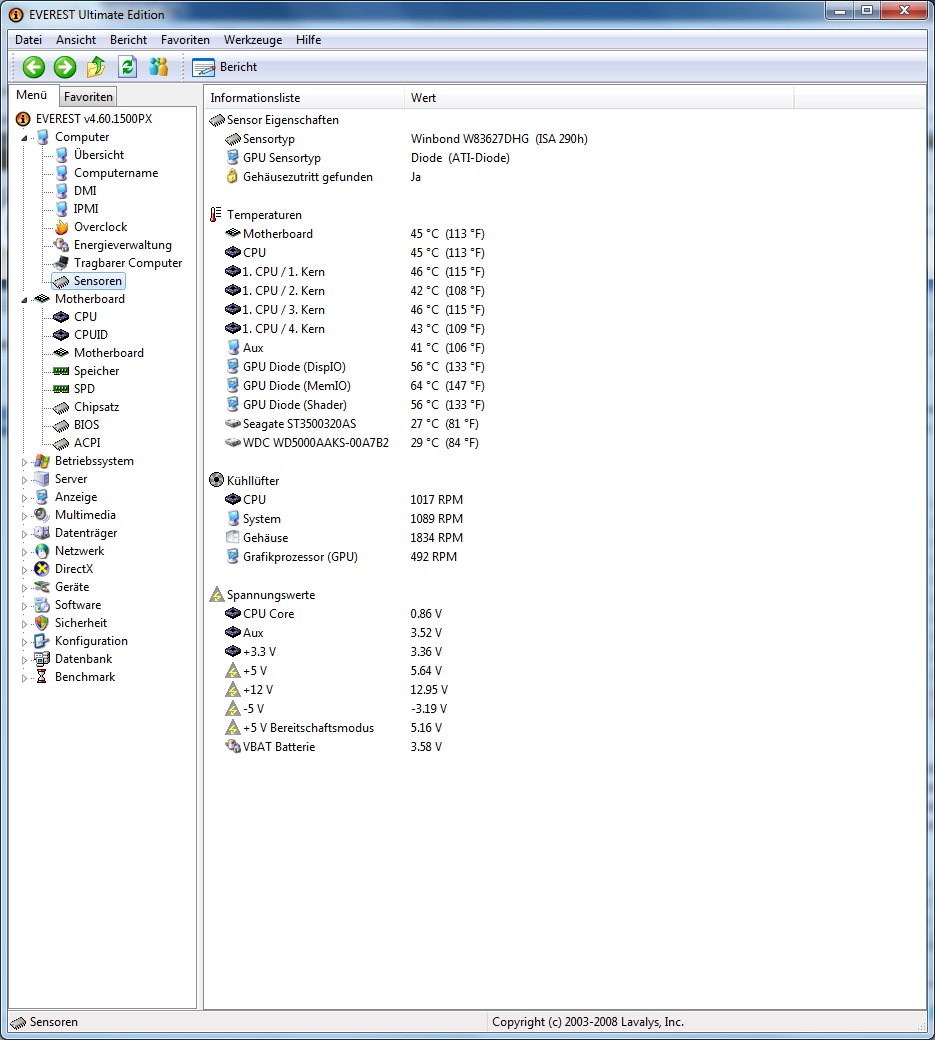
Task: Expand the Geräte node
Action: click(25, 587)
